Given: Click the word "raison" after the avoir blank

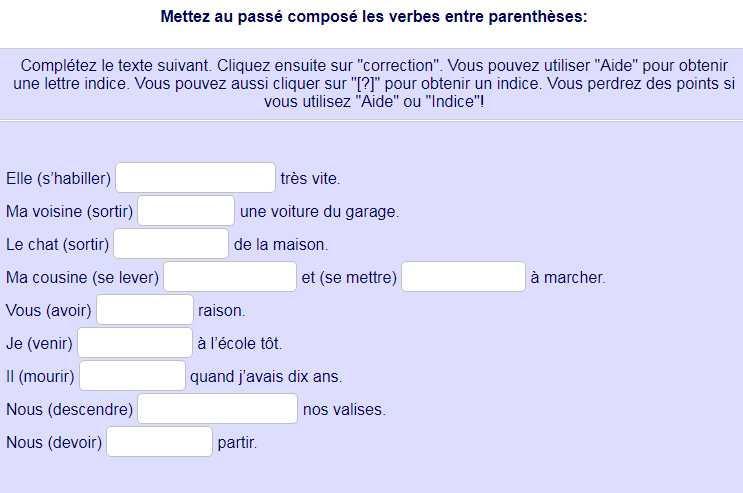Looking at the screenshot, I should coord(222,310).
